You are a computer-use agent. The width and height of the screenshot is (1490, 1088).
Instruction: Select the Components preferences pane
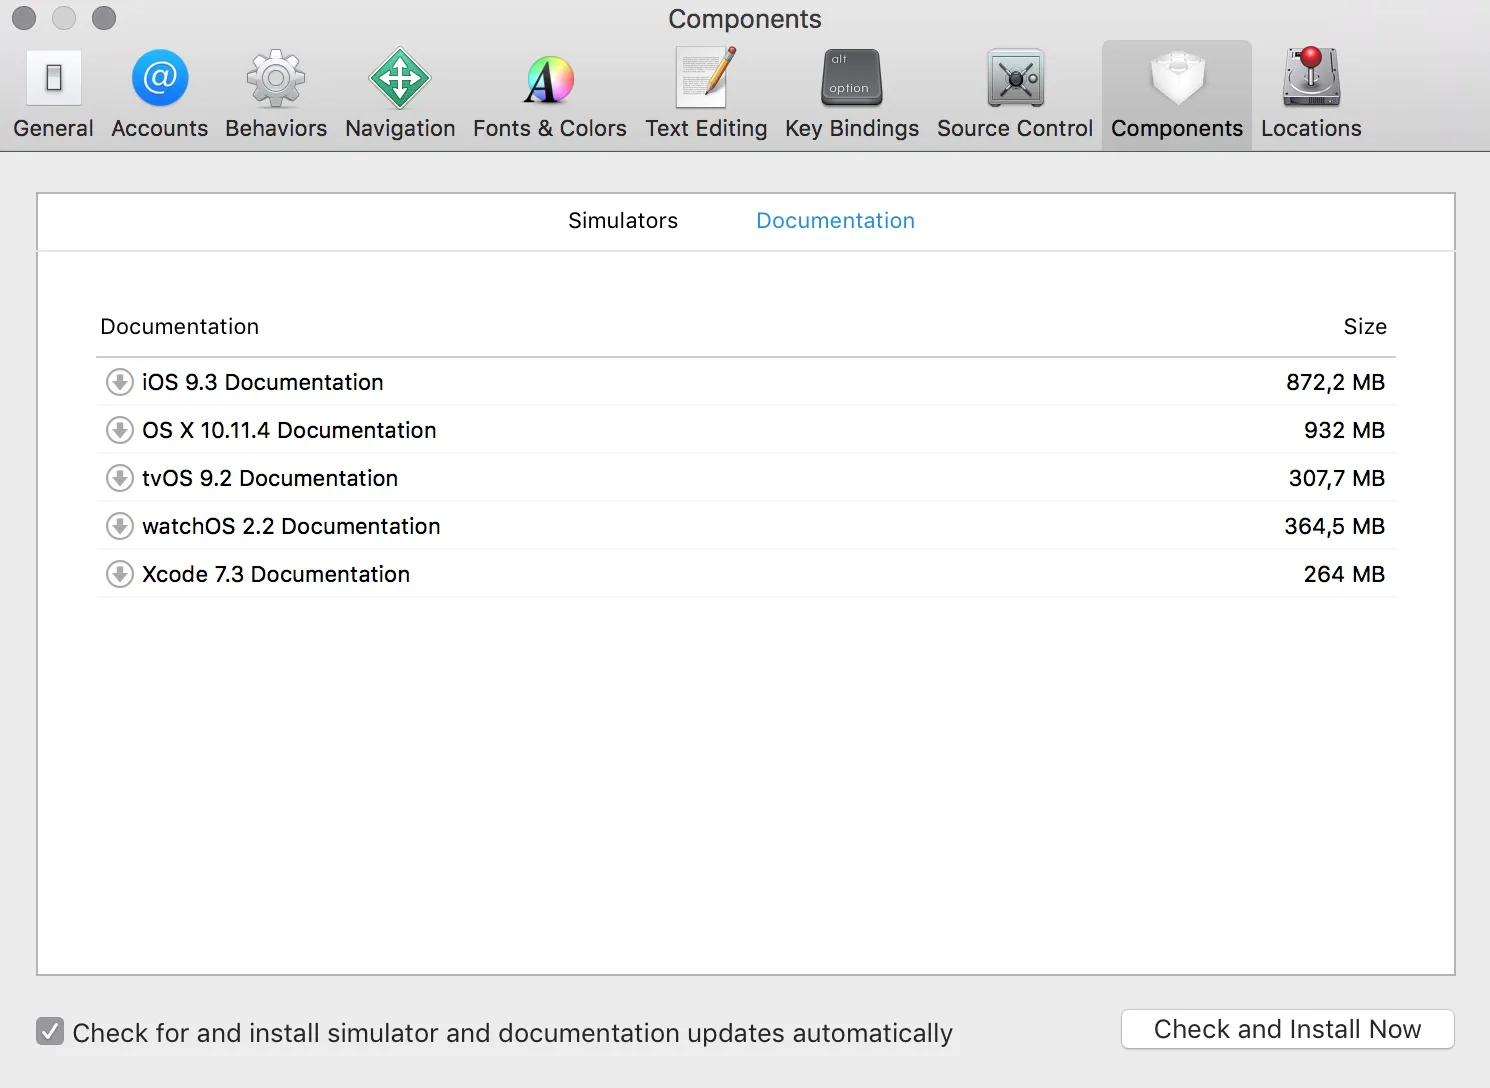pyautogui.click(x=1177, y=95)
